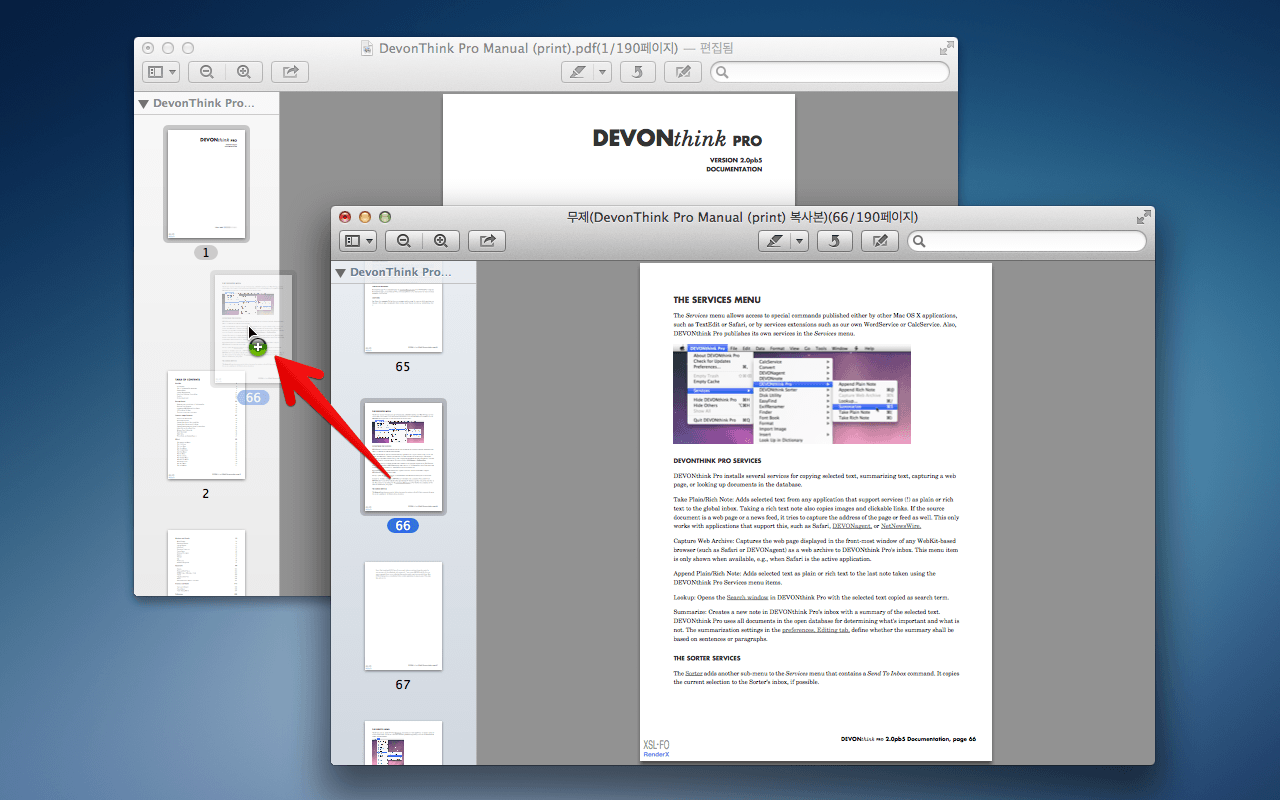Image resolution: width=1280 pixels, height=800 pixels.
Task: Click the page 66 label badge in front sidebar
Action: coord(403,526)
